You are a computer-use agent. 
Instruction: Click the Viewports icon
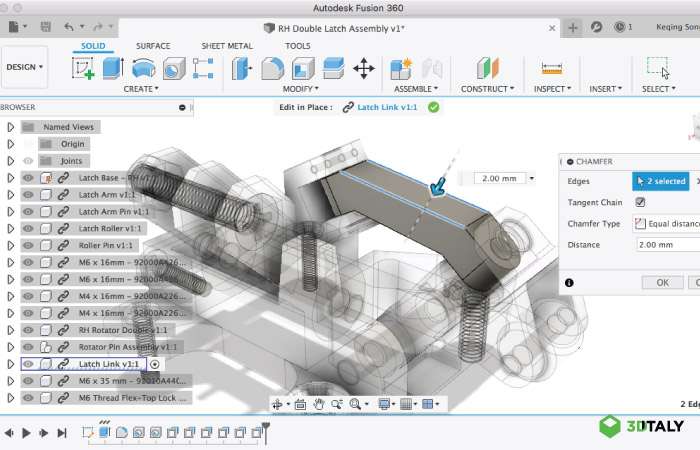pos(428,404)
